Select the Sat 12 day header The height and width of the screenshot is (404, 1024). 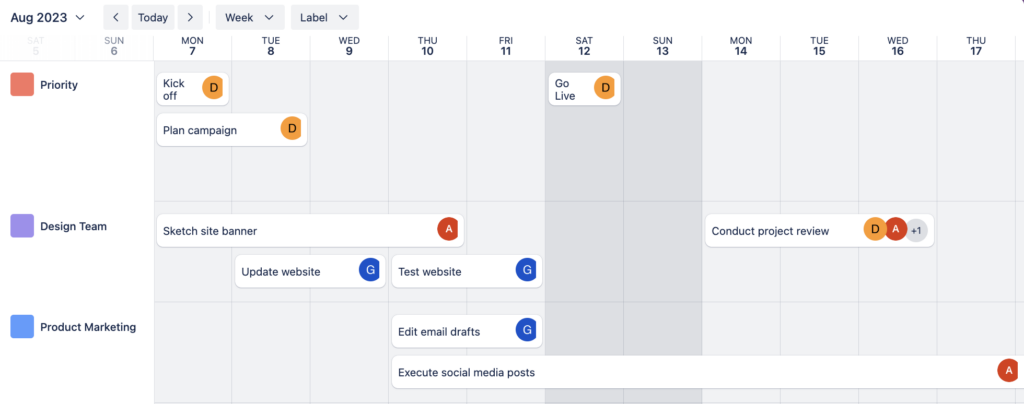pyautogui.click(x=584, y=46)
